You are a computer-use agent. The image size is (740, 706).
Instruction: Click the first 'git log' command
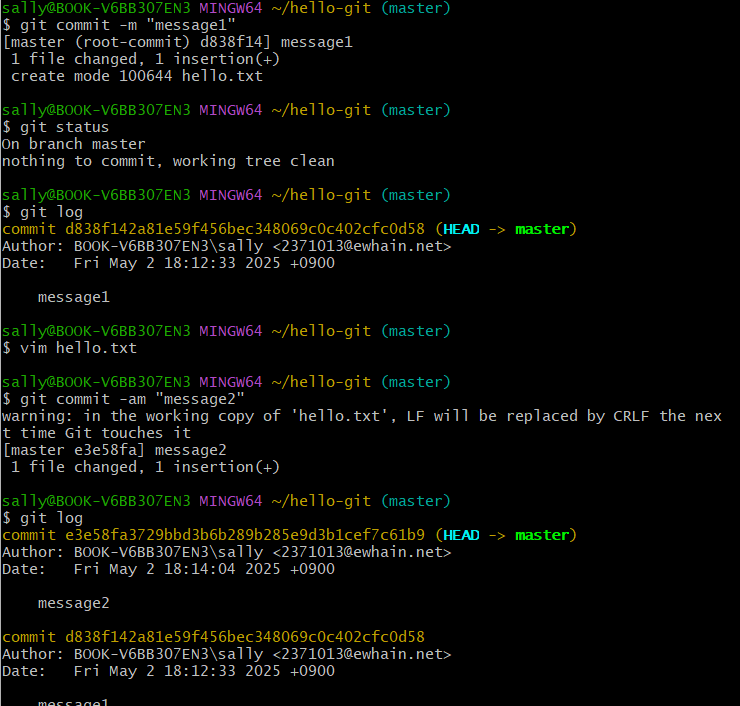[42, 212]
